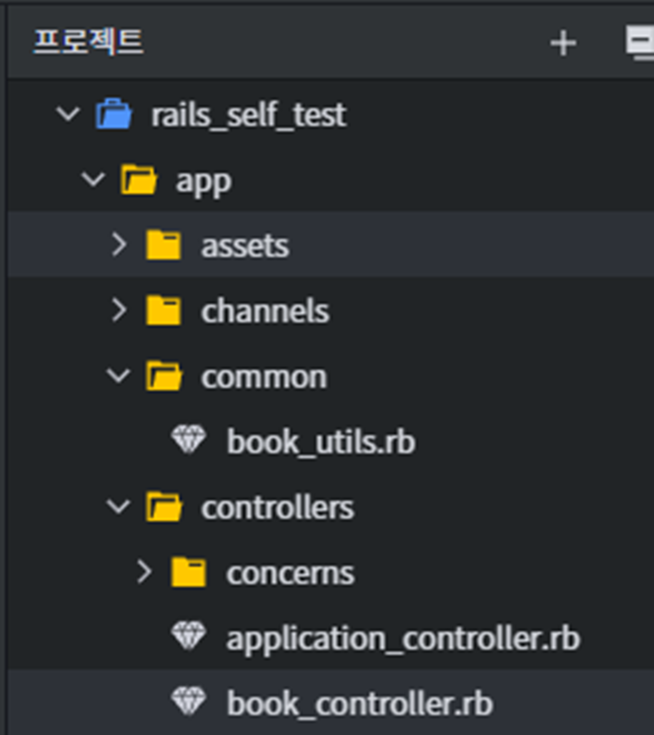Click ruby icon beside application_controller.rb
Viewport: 654px width, 735px height.
188,636
